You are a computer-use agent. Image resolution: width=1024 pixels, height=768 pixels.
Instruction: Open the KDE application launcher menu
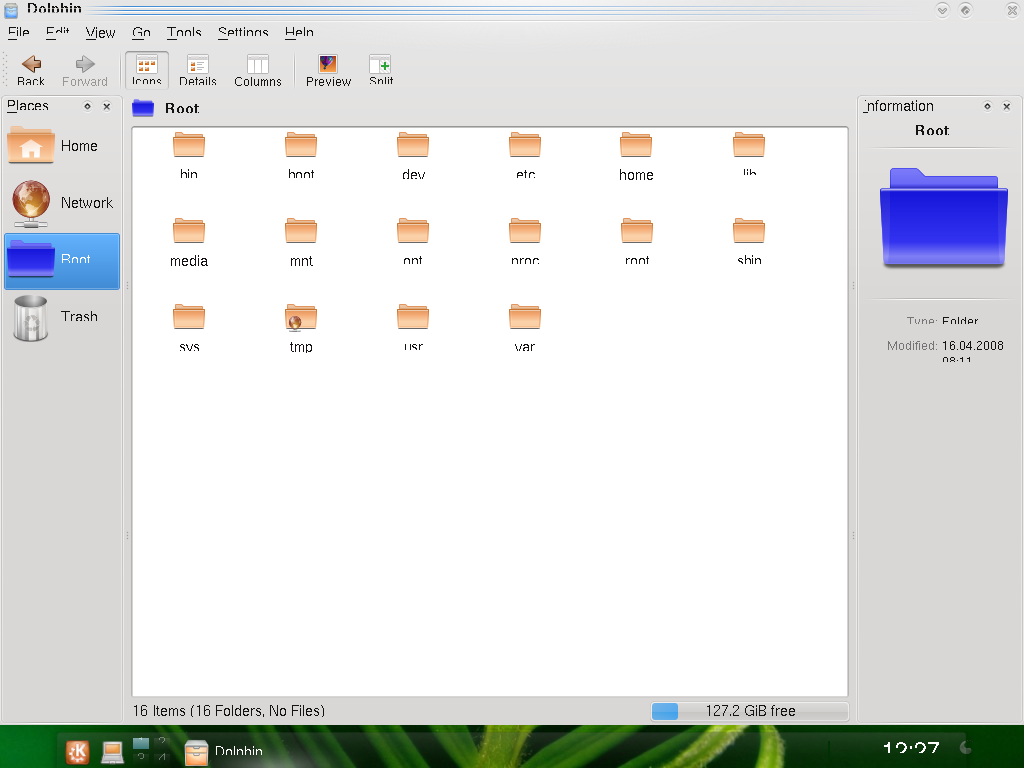click(x=77, y=751)
